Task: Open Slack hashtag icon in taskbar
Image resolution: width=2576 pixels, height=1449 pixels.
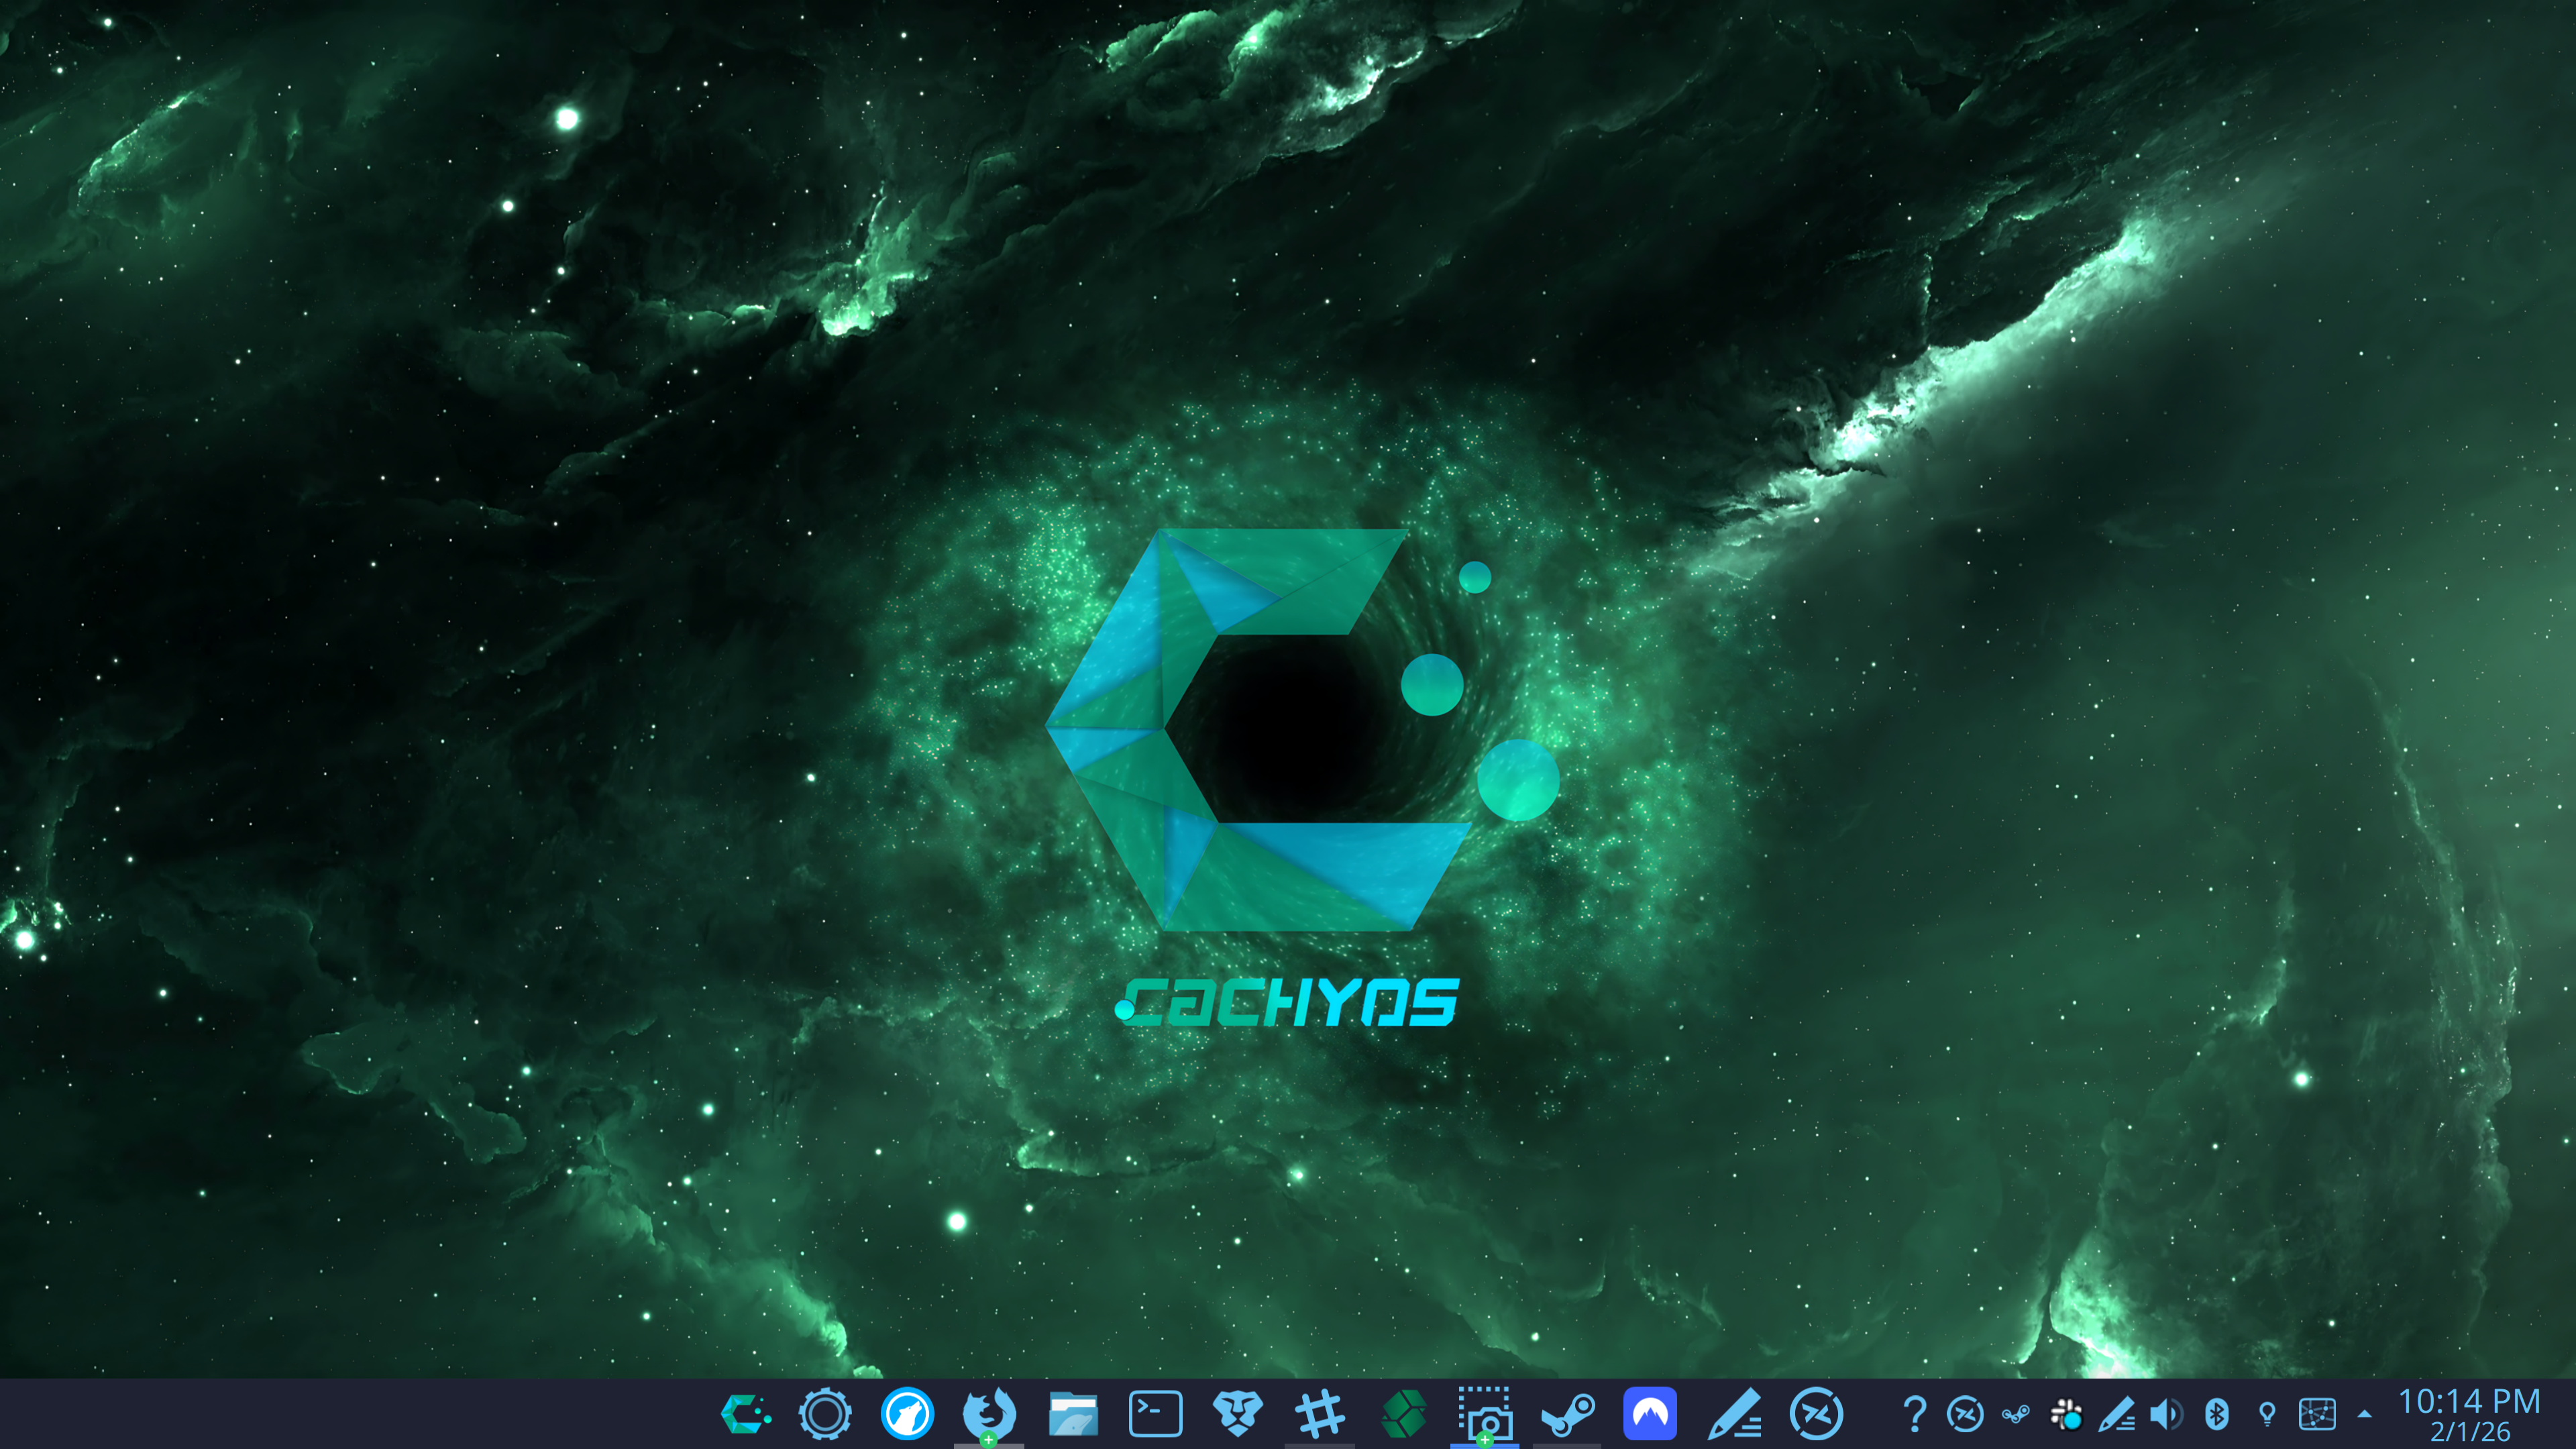Action: 1319,1415
